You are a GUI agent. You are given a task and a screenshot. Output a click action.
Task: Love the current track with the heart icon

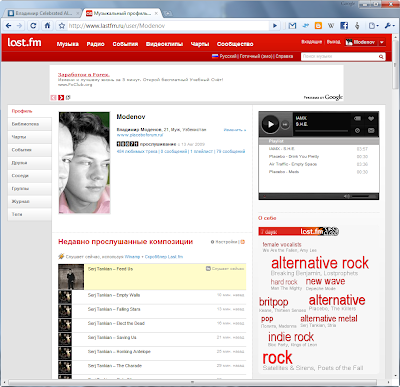tap(371, 118)
